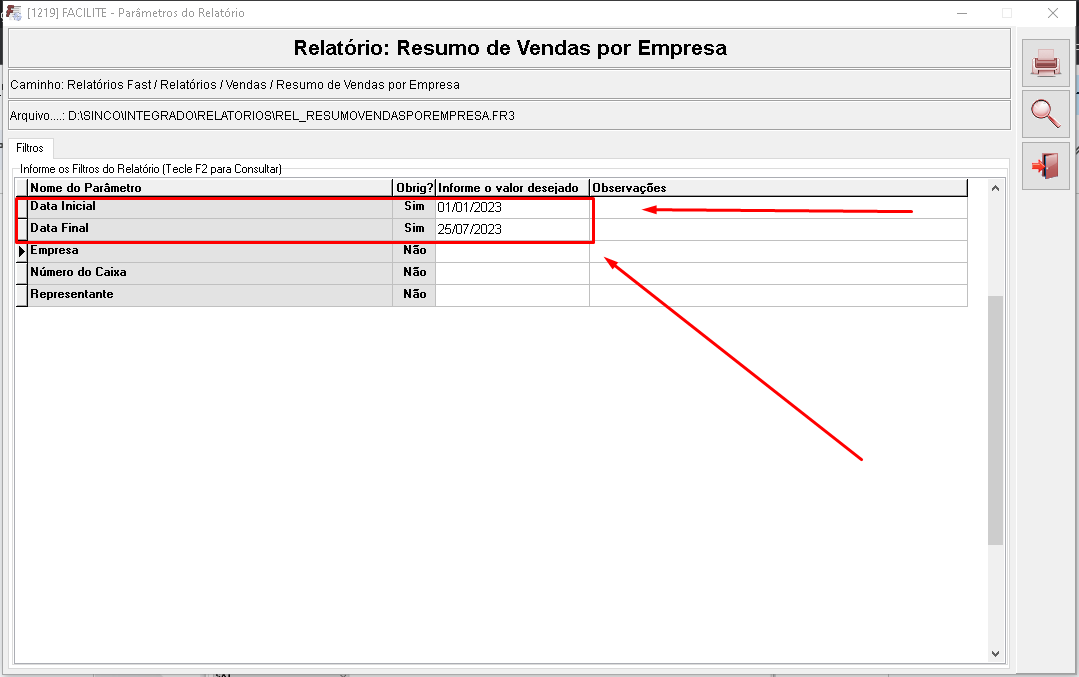Click the Sim cell for Data Final
1079x677 pixels.
(414, 229)
